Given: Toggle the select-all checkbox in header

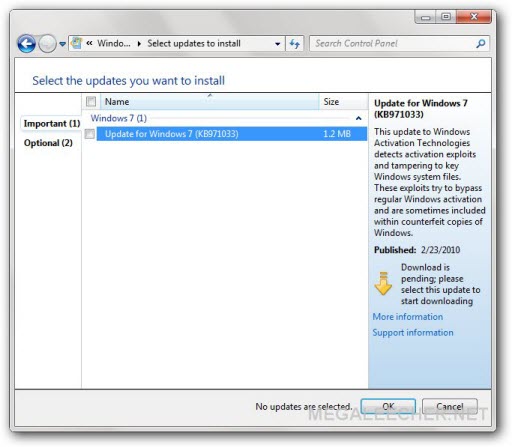Looking at the screenshot, I should coord(91,101).
